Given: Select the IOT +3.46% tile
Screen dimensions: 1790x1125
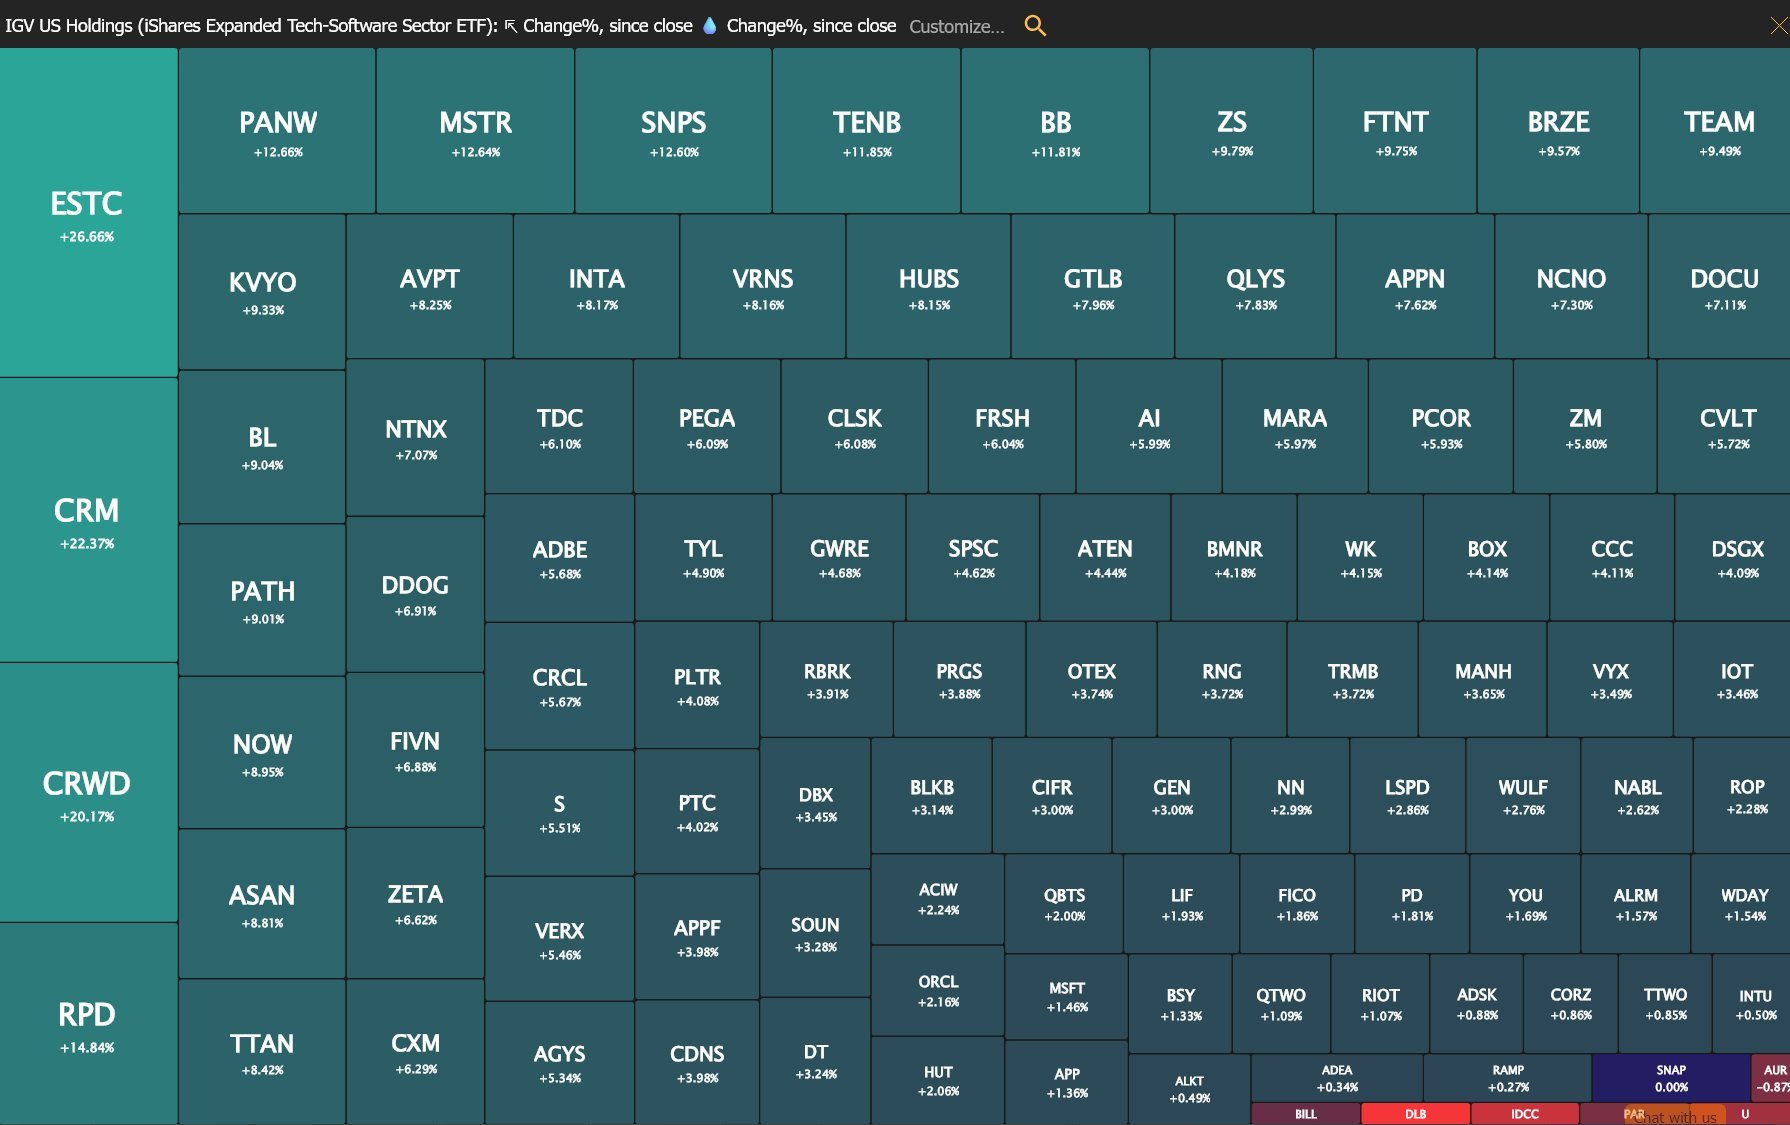Looking at the screenshot, I should tap(1734, 680).
